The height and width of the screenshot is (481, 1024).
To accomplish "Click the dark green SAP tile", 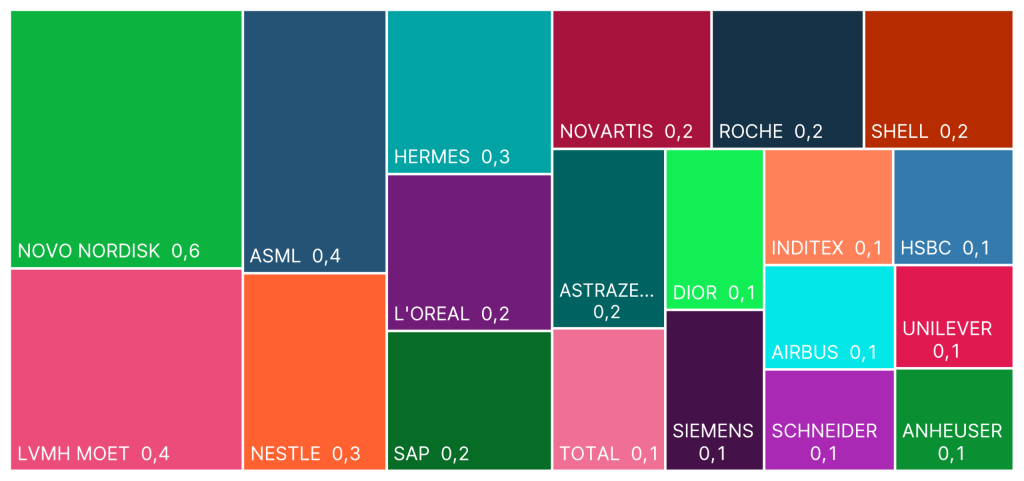I will coord(469,400).
